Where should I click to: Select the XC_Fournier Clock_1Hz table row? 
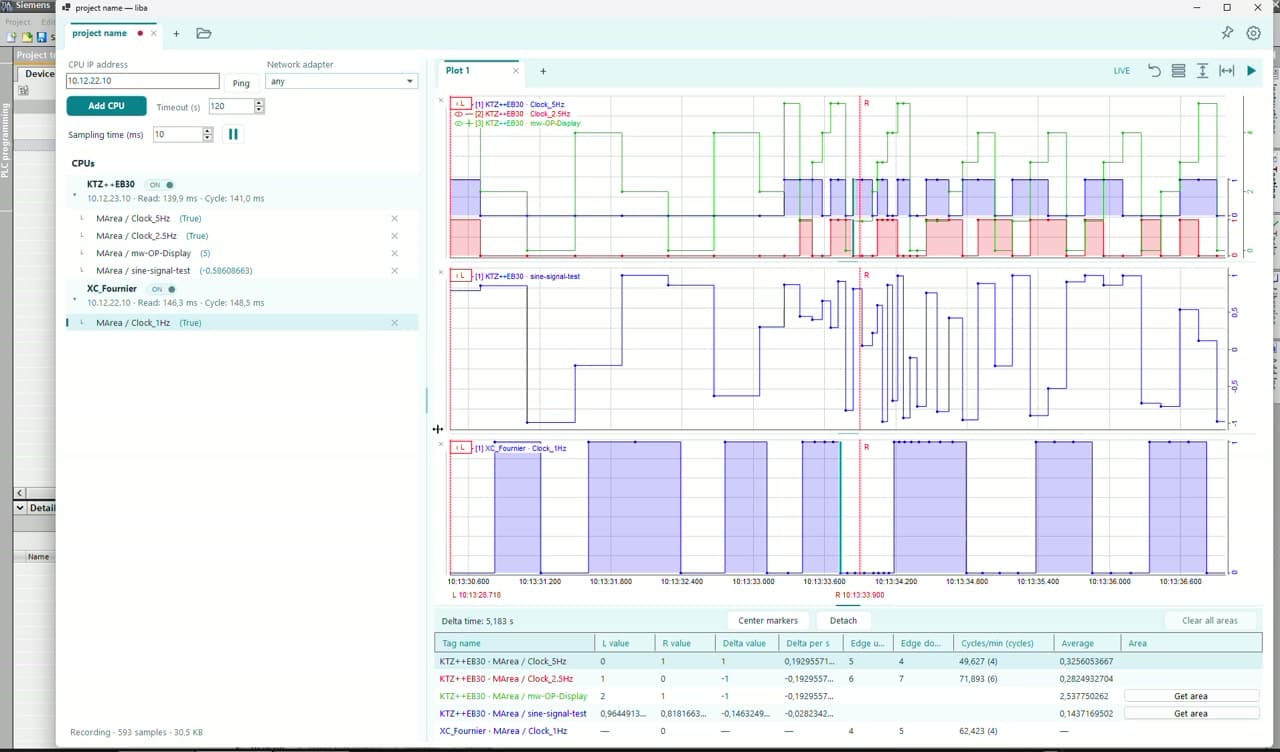coord(848,731)
